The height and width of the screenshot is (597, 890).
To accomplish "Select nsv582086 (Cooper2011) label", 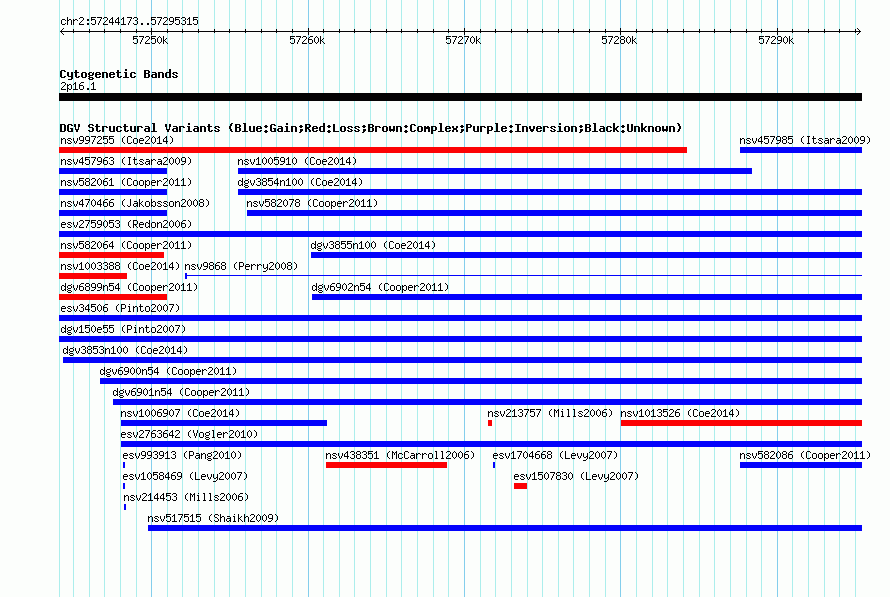I will [805, 455].
